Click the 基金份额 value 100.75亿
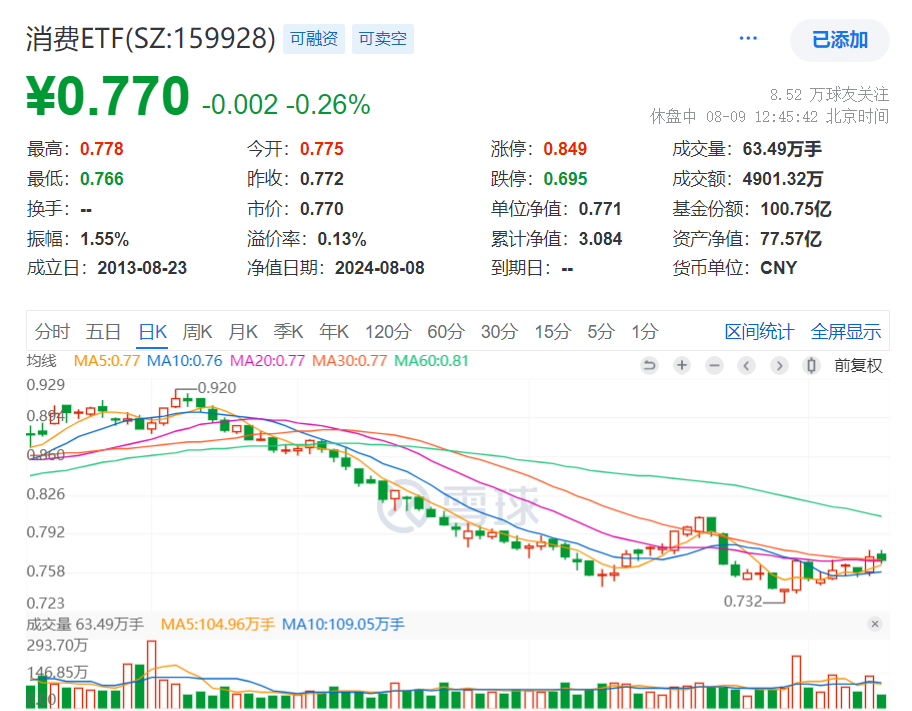912x711 pixels. (796, 209)
